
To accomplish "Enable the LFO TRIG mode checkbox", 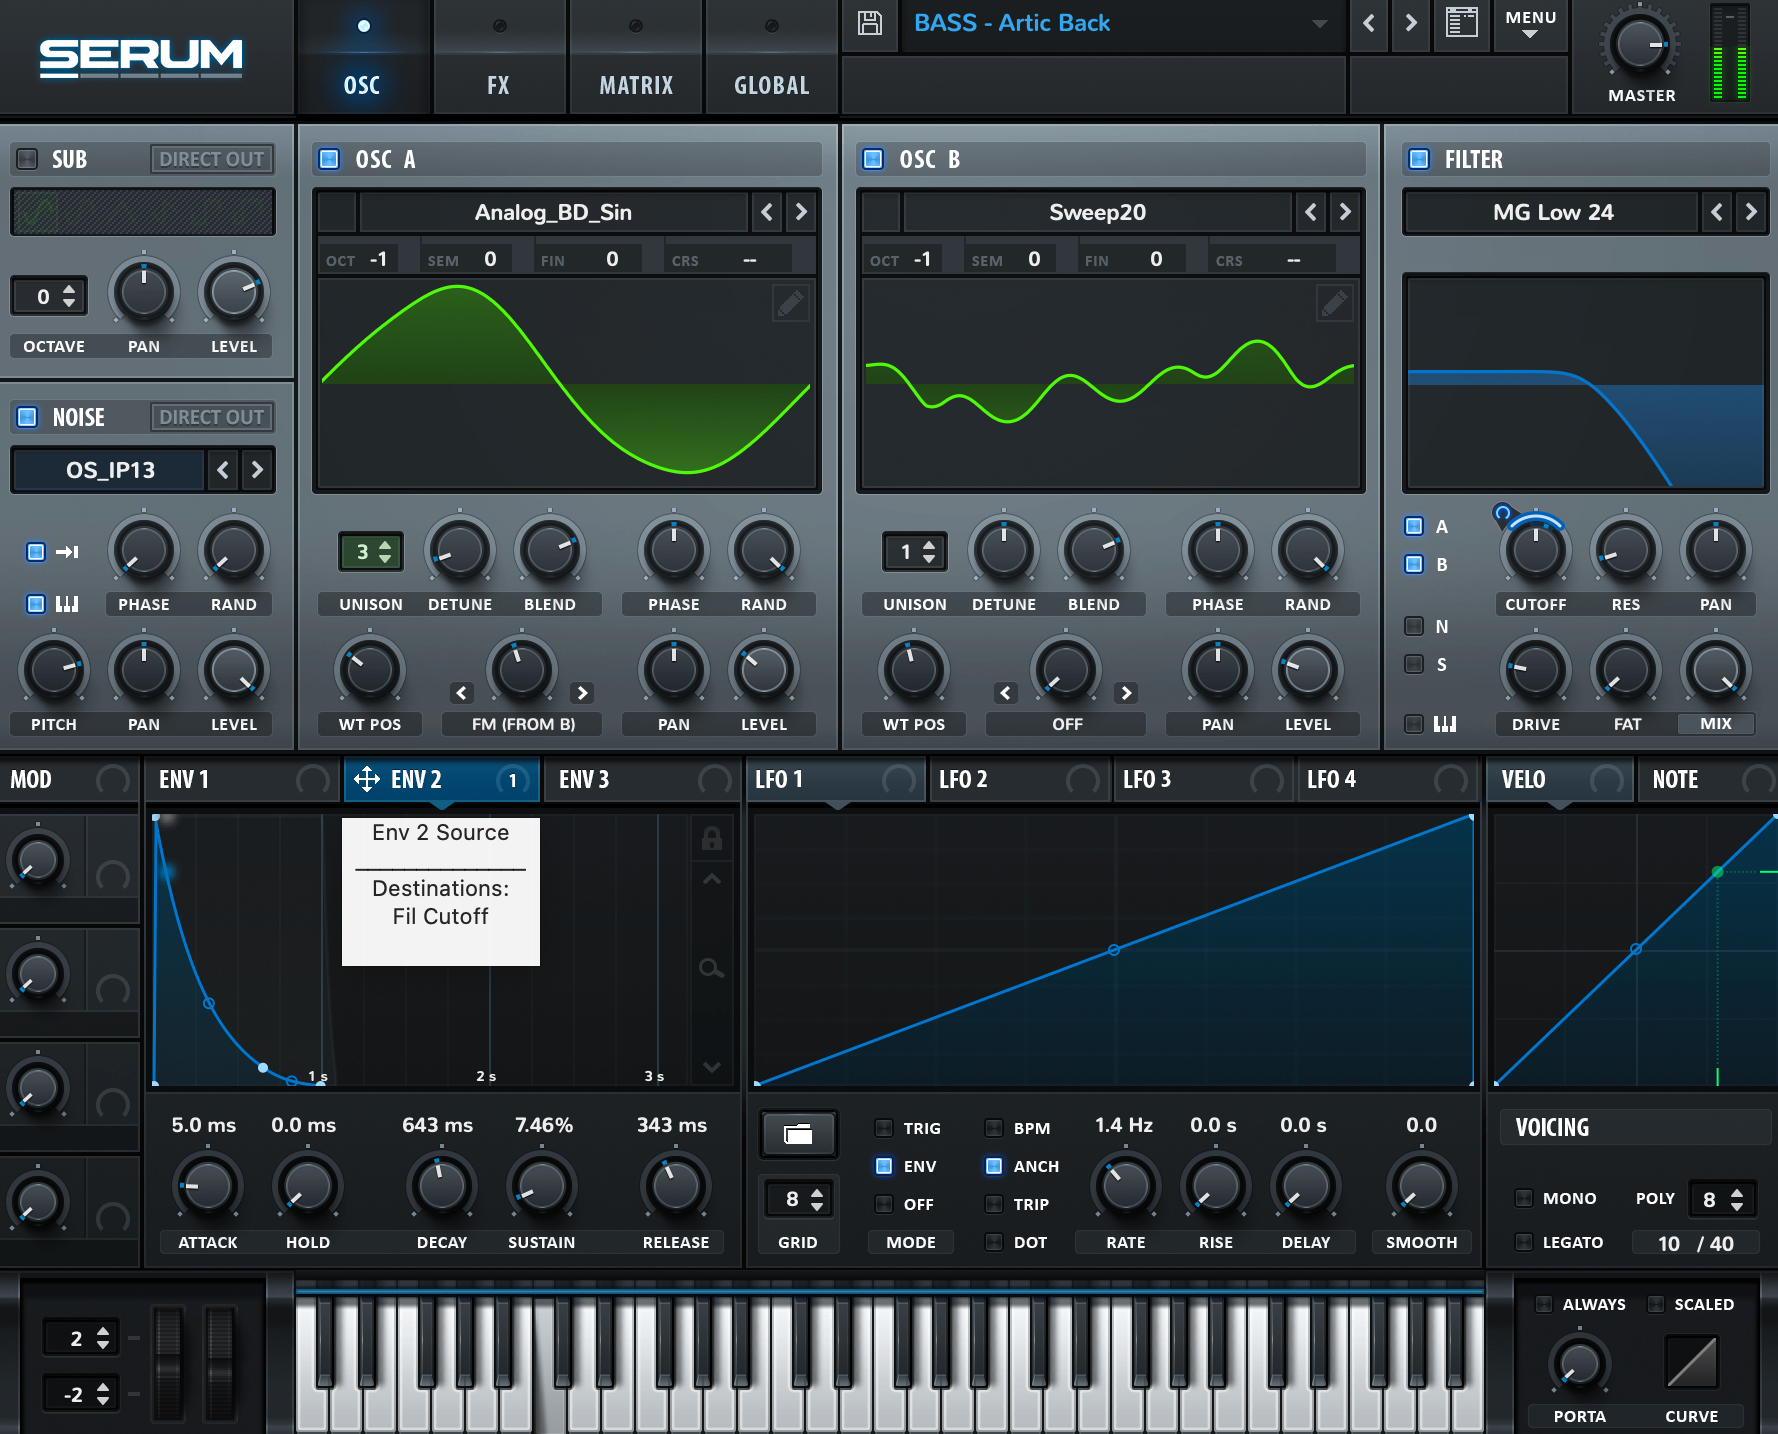I will coord(884,1128).
